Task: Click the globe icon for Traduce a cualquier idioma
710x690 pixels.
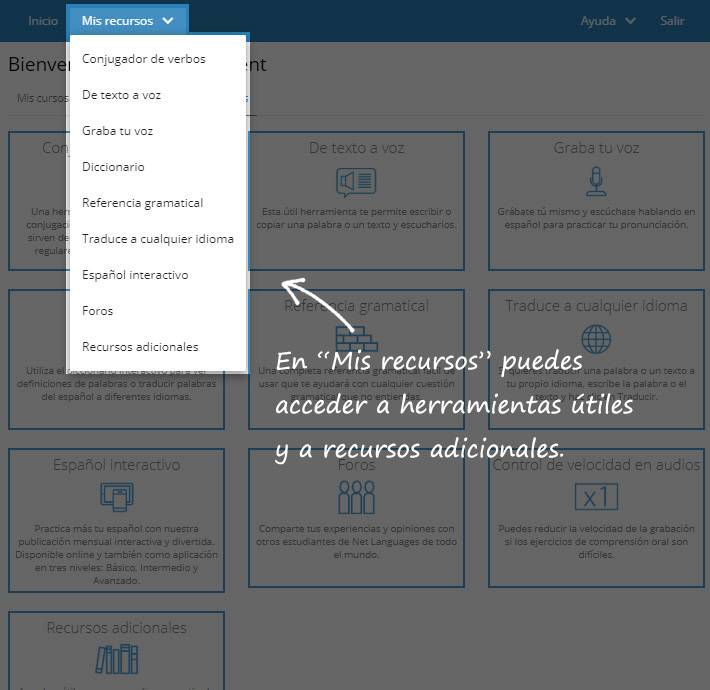Action: [x=596, y=339]
